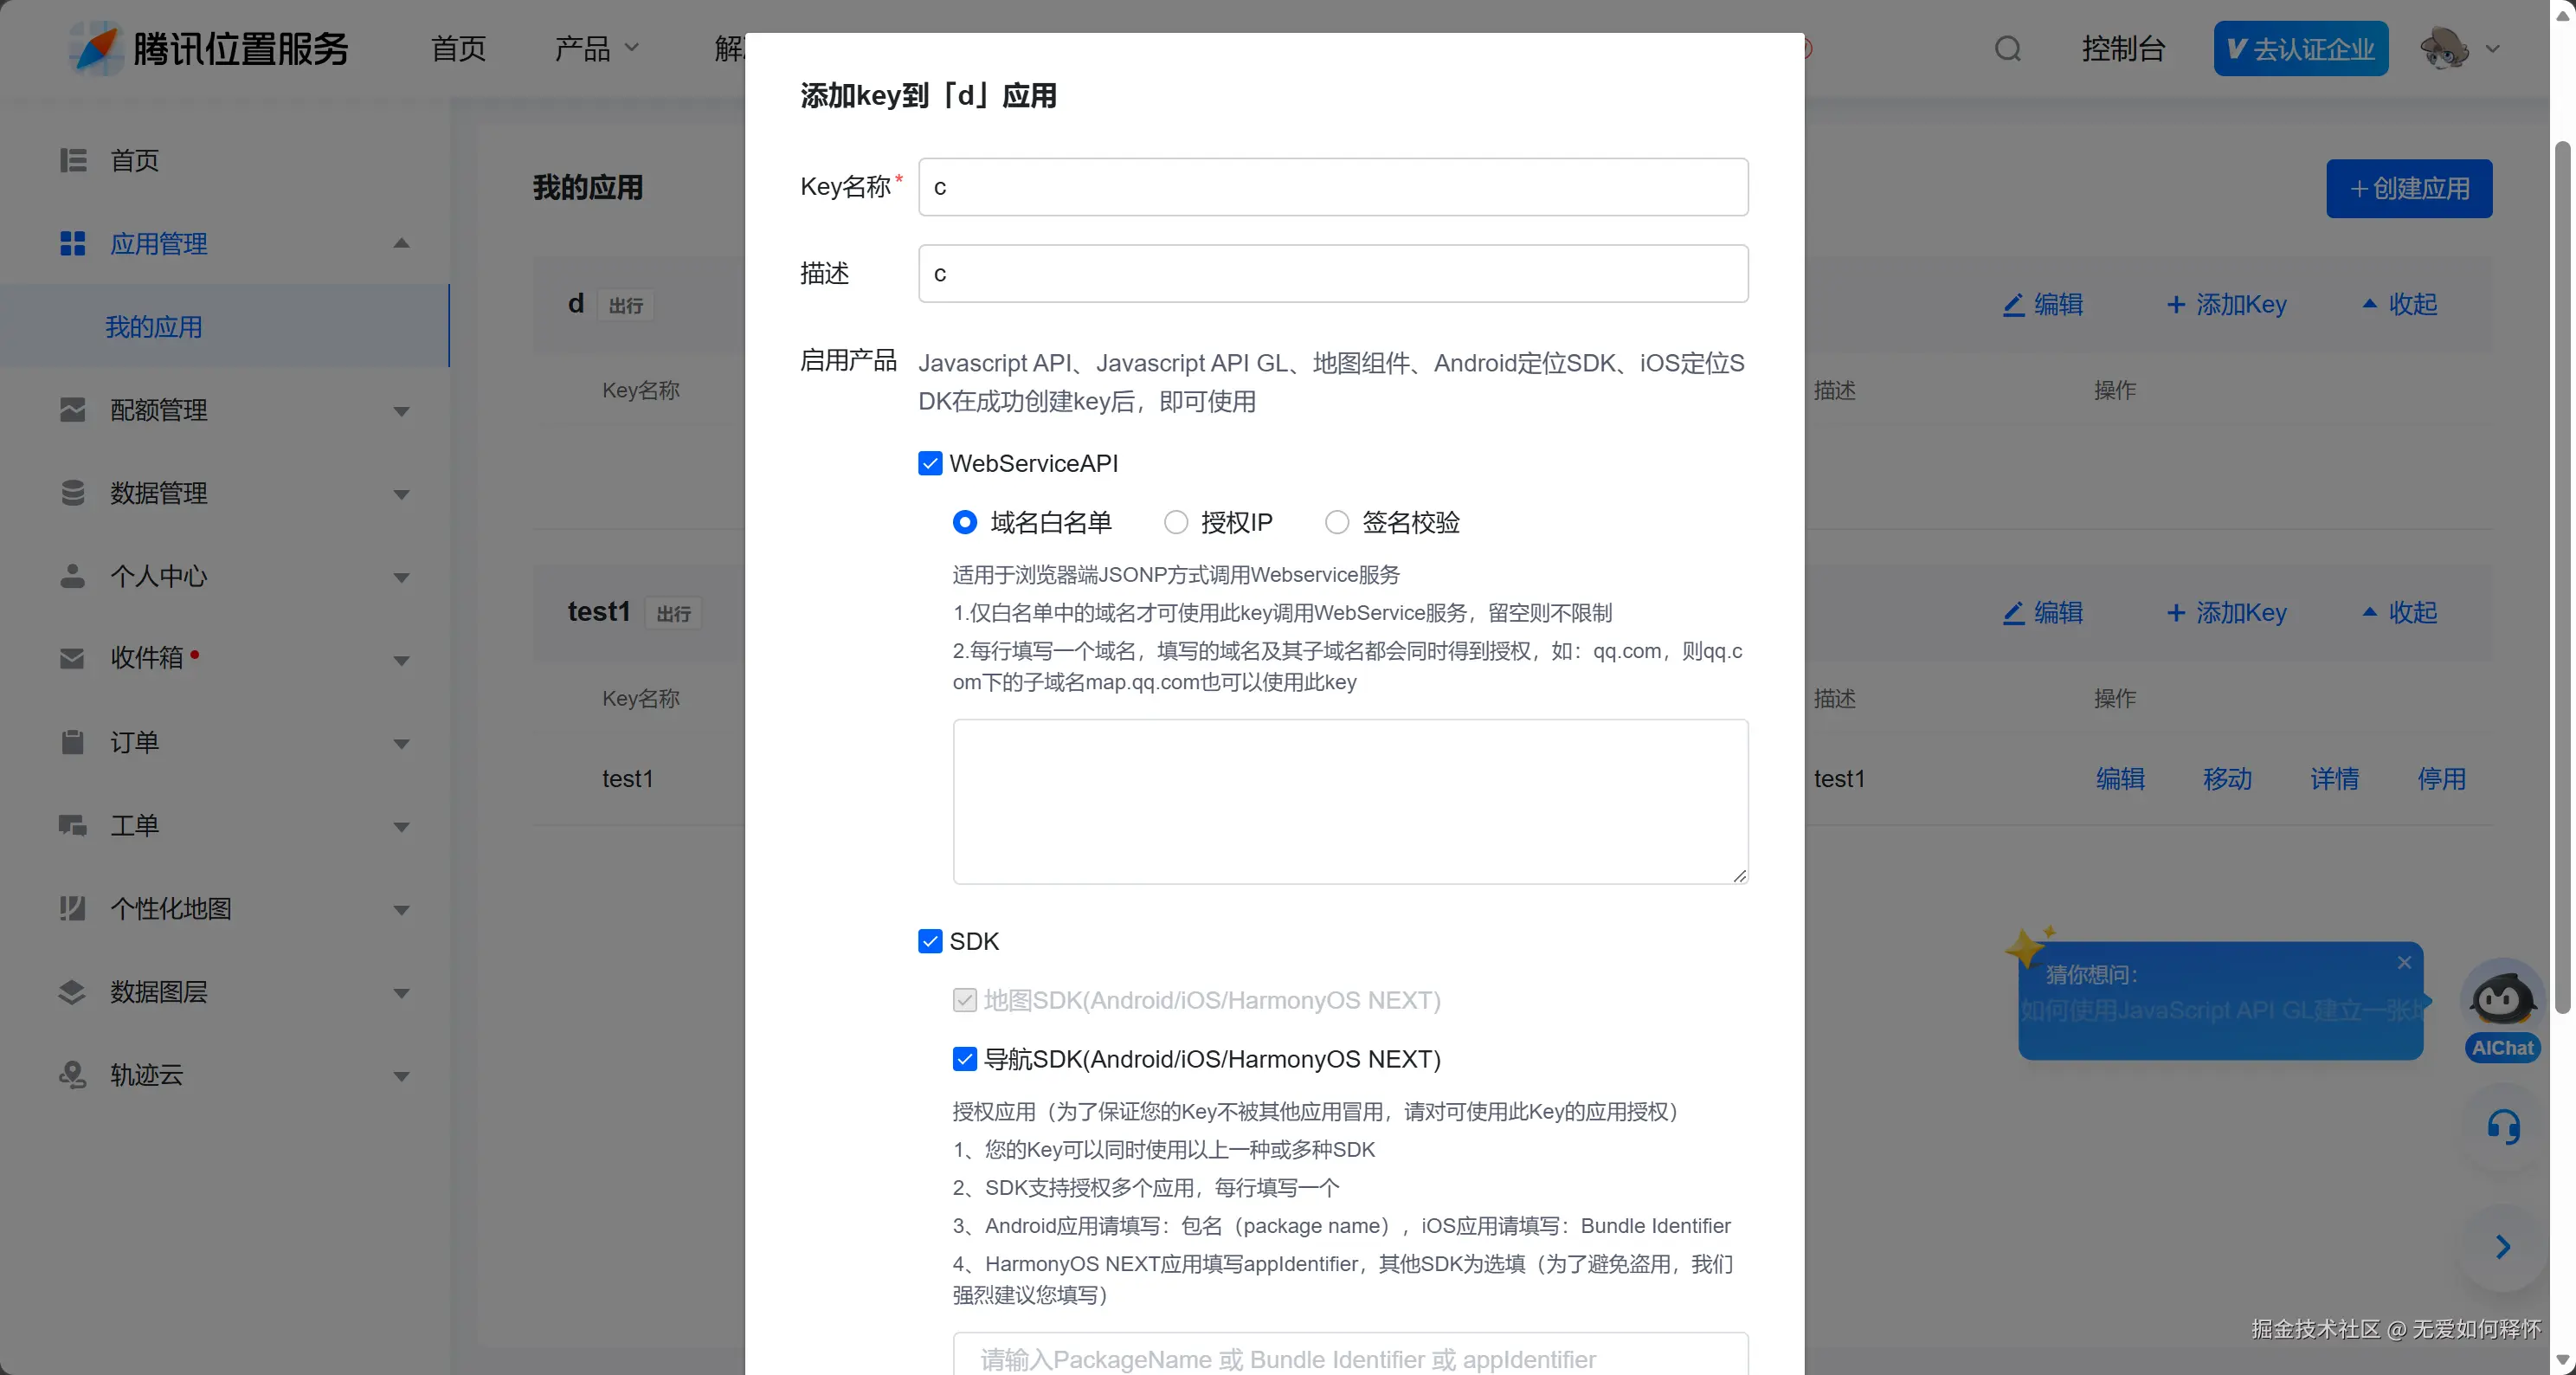
Task: Go to 首页 in top navigation
Action: (x=458, y=48)
